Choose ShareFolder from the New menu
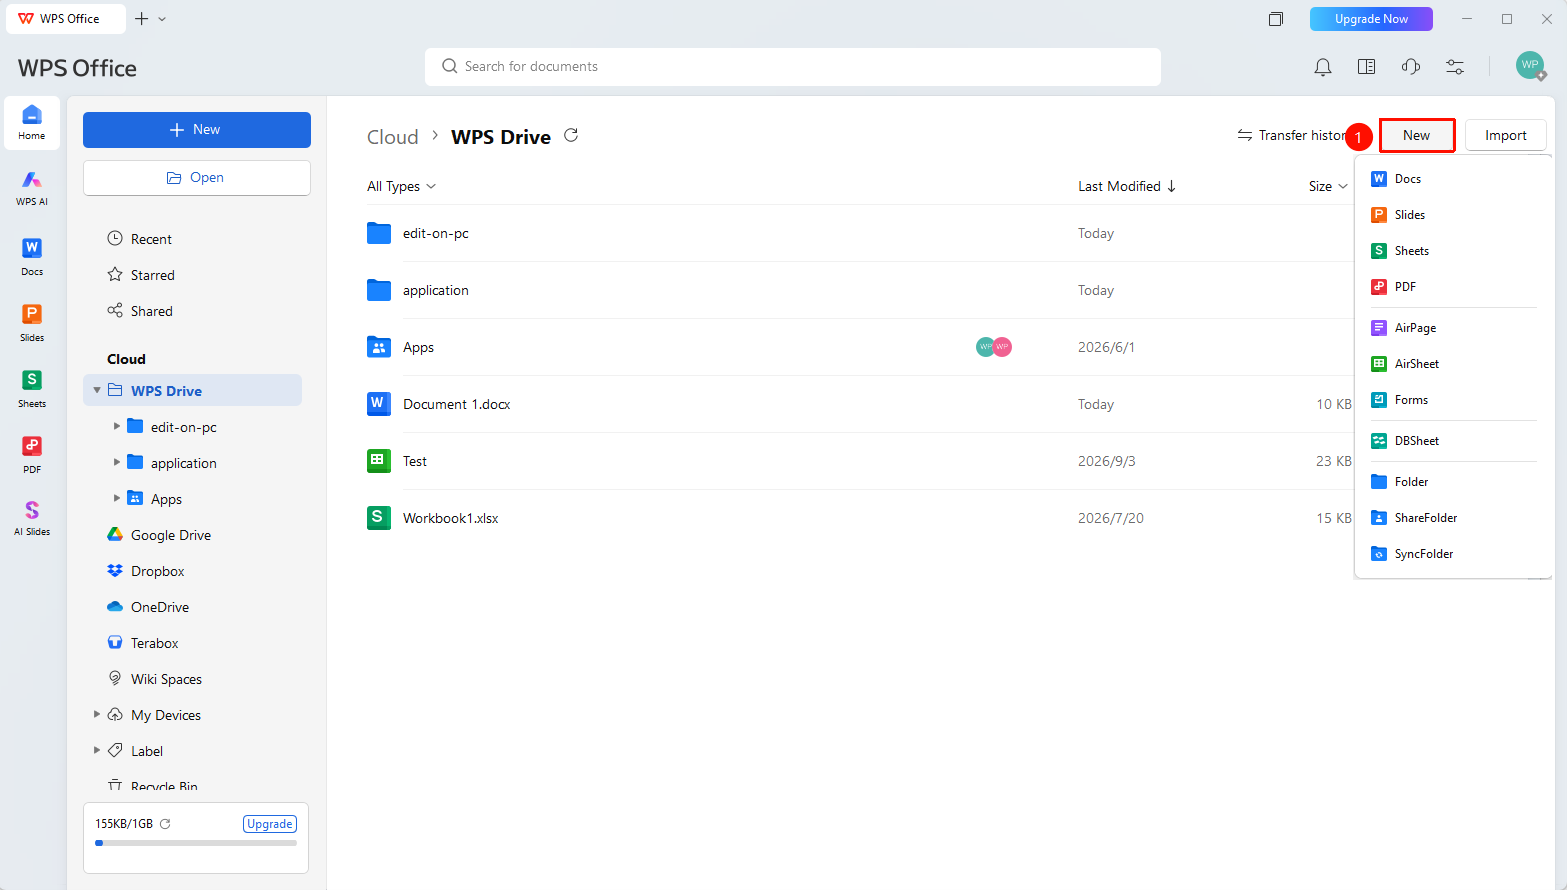The width and height of the screenshot is (1567, 890). pyautogui.click(x=1453, y=518)
